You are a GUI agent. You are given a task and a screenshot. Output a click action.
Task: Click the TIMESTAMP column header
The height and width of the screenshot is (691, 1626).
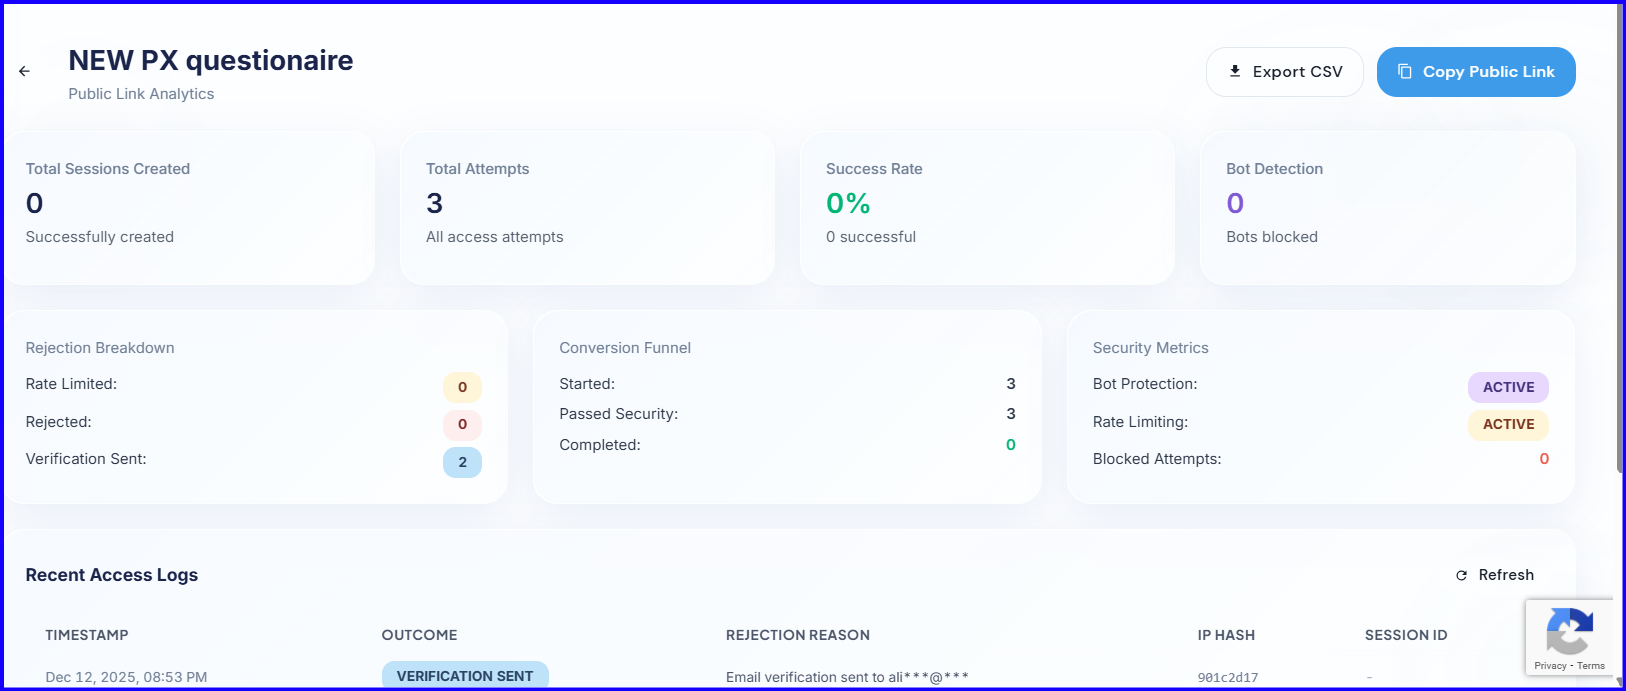pyautogui.click(x=87, y=635)
